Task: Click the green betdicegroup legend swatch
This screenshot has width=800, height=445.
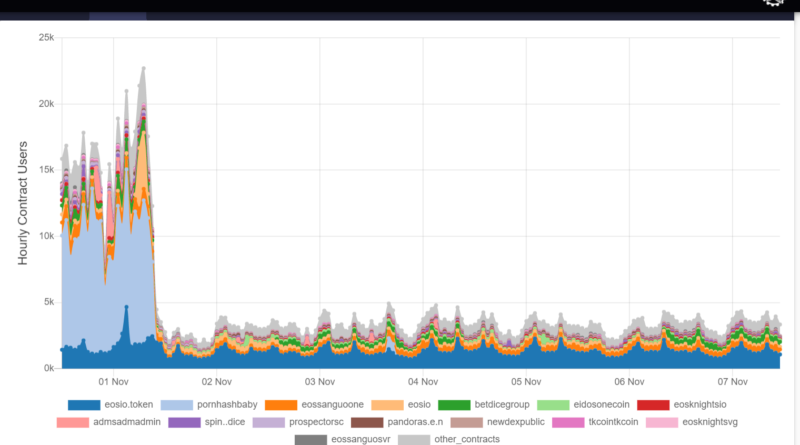Action: tap(455, 405)
